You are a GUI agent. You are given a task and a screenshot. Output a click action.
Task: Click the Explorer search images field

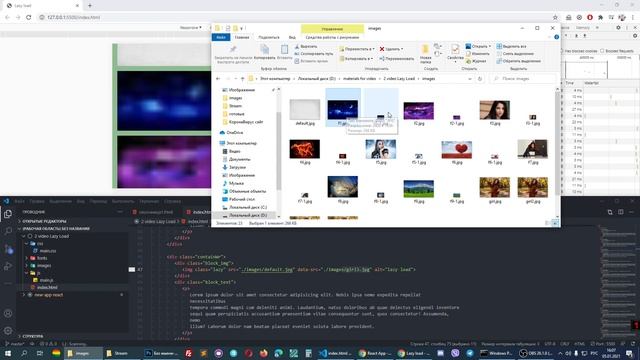click(523, 79)
